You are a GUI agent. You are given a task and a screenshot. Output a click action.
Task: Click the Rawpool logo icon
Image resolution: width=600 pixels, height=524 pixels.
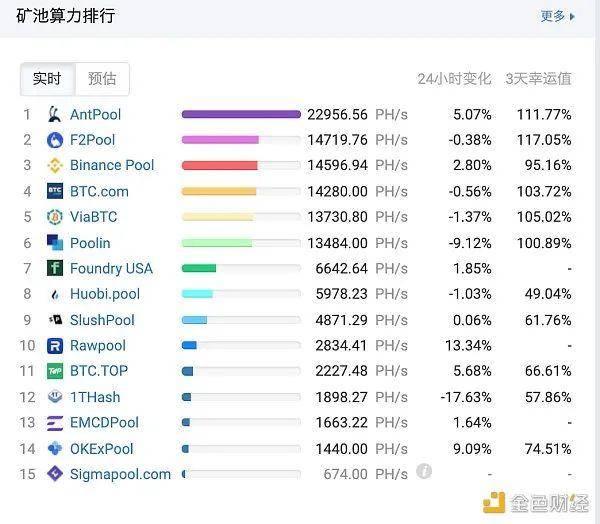(55, 346)
